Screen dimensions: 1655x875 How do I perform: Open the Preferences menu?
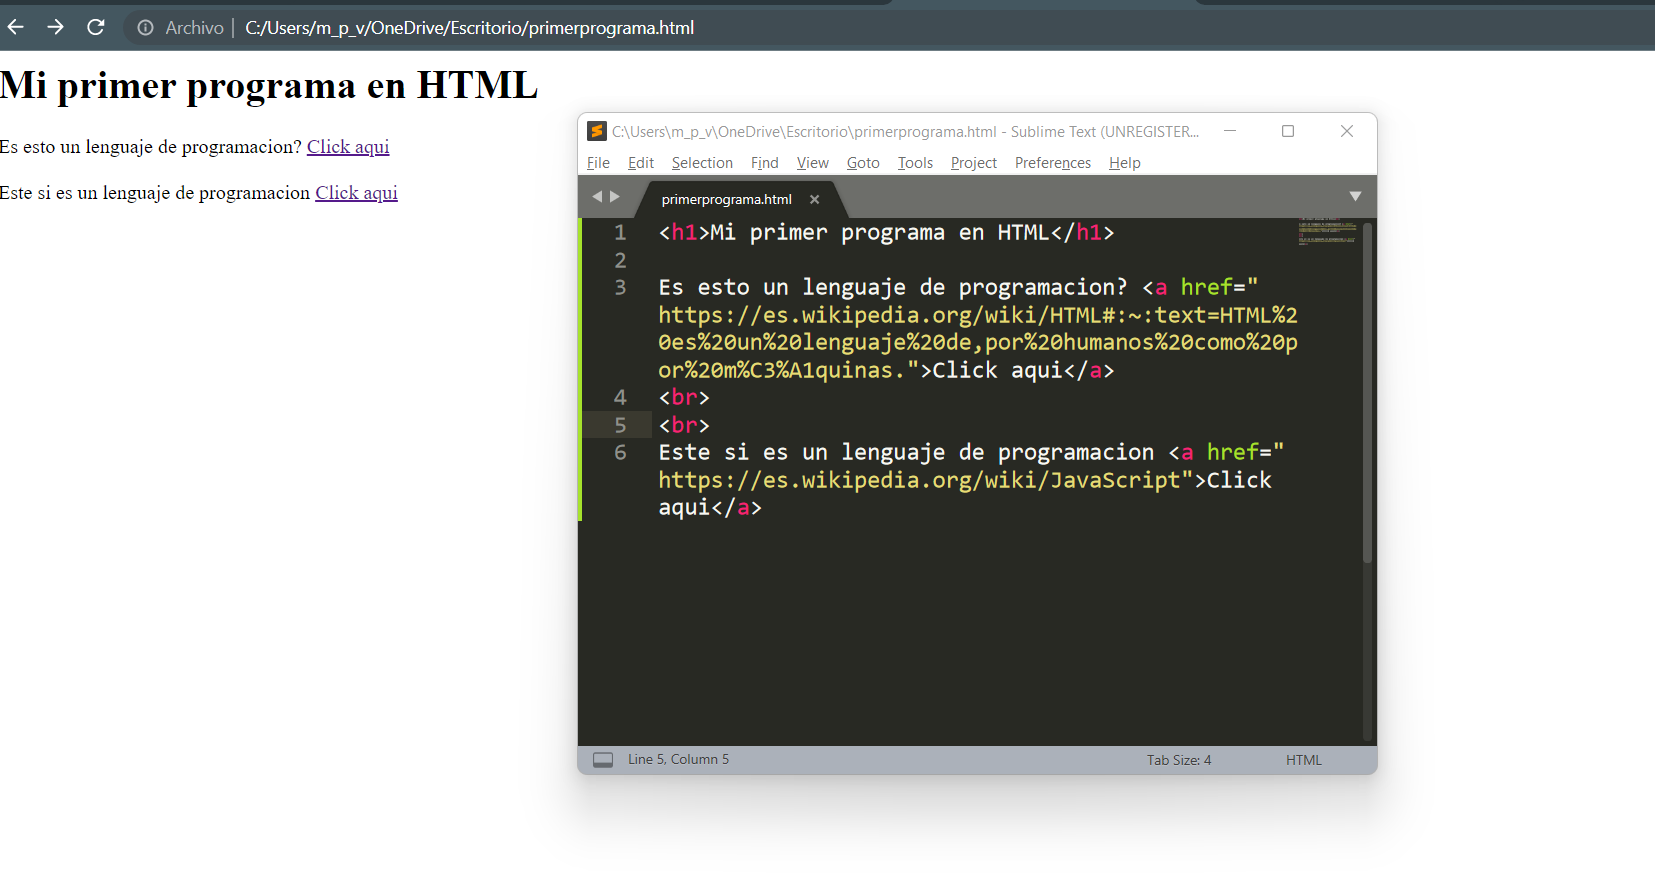click(1053, 163)
